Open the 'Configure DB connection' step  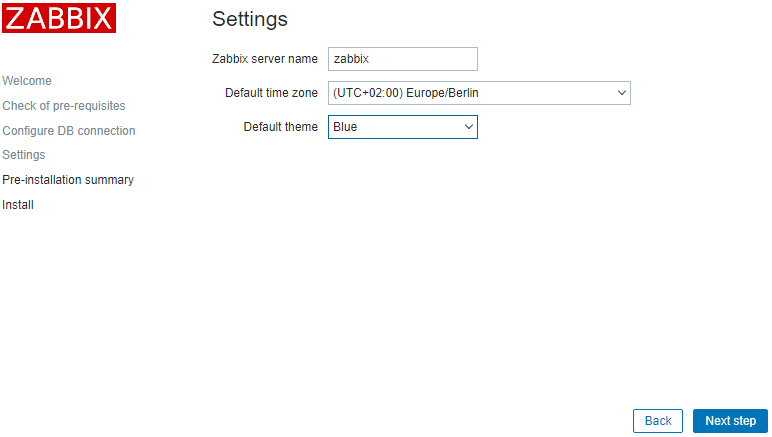tap(69, 131)
